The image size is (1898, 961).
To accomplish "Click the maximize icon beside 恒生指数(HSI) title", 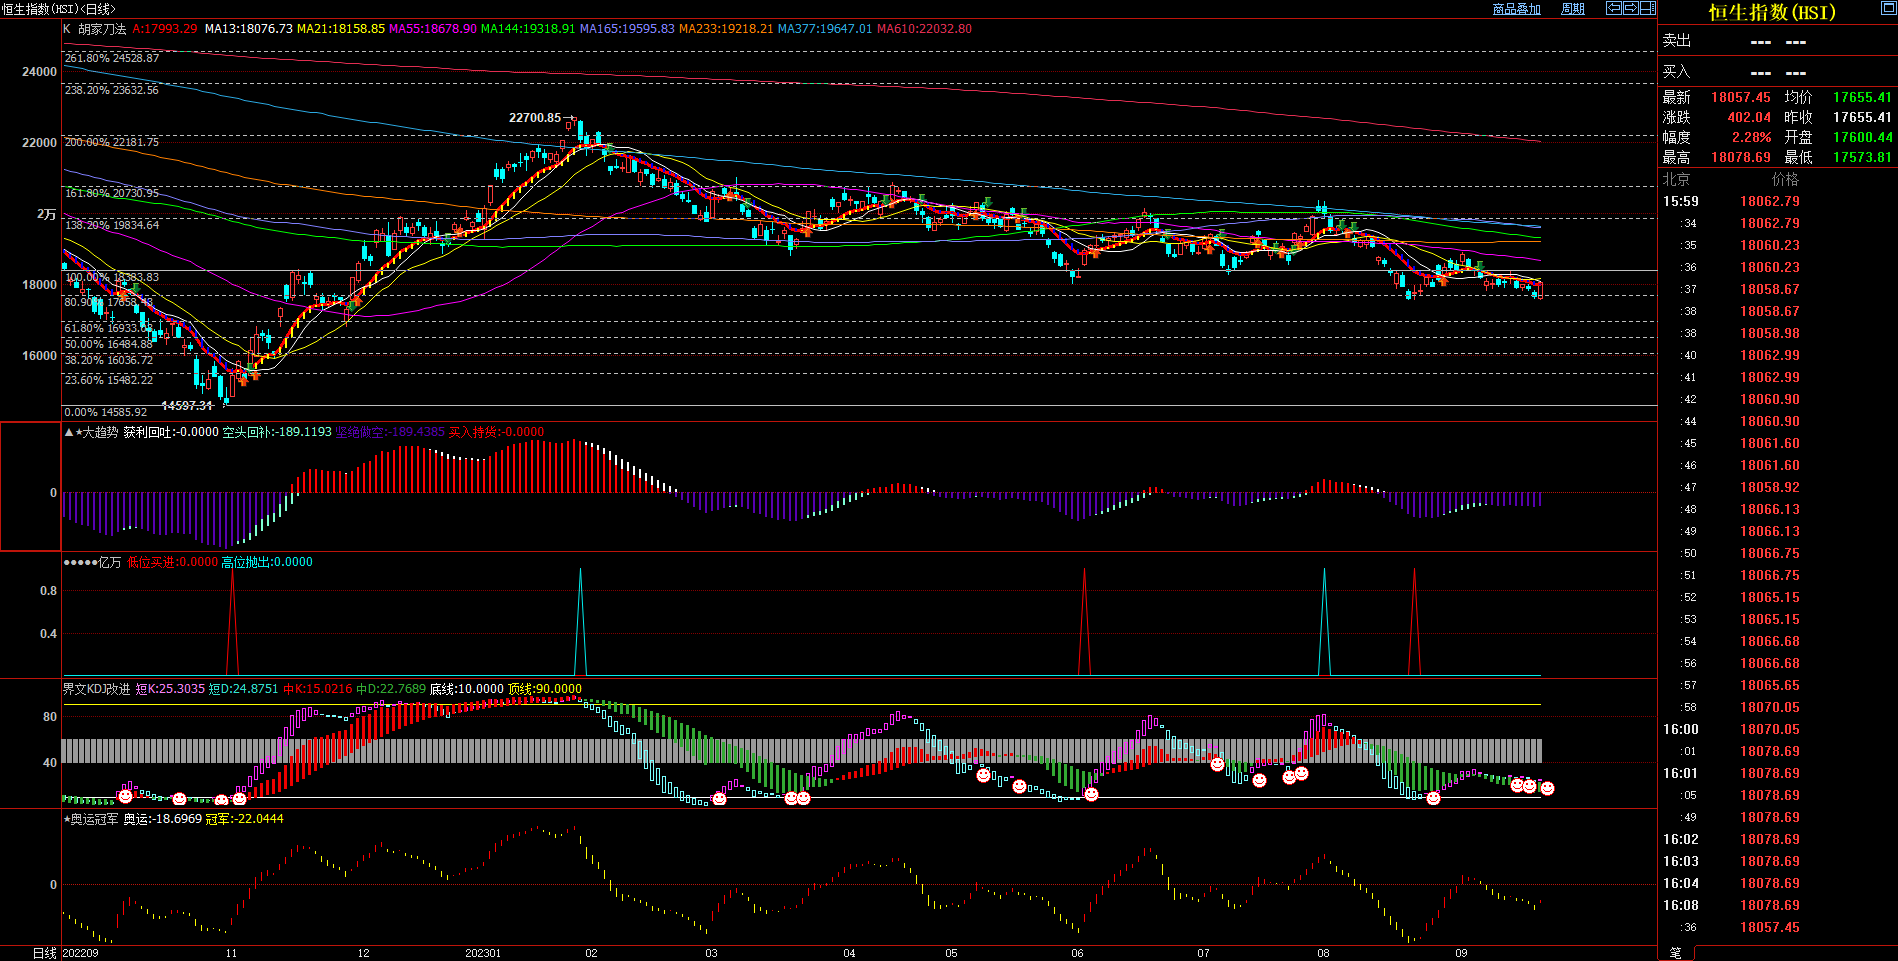I will click(1888, 8).
